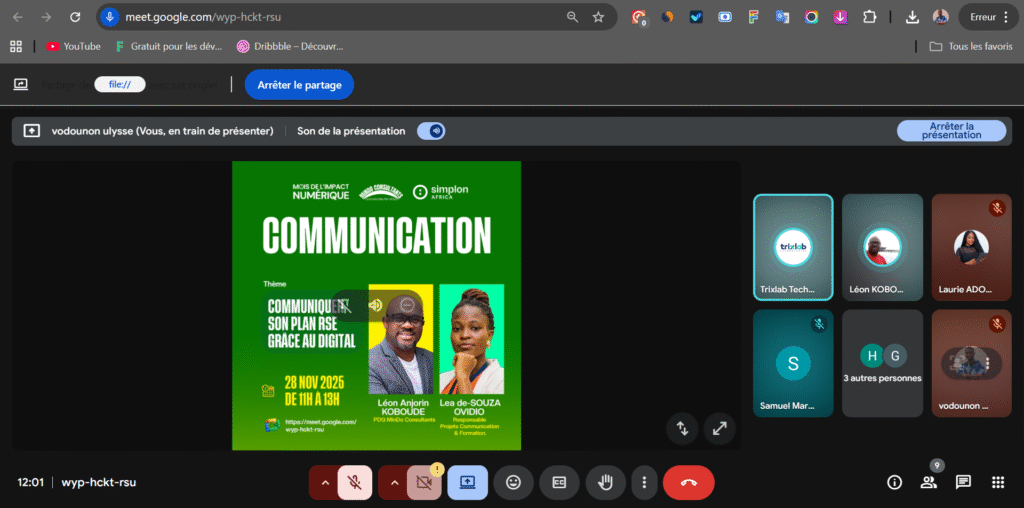Open the Tous les favoris folder
The image size is (1024, 508).
[970, 46]
